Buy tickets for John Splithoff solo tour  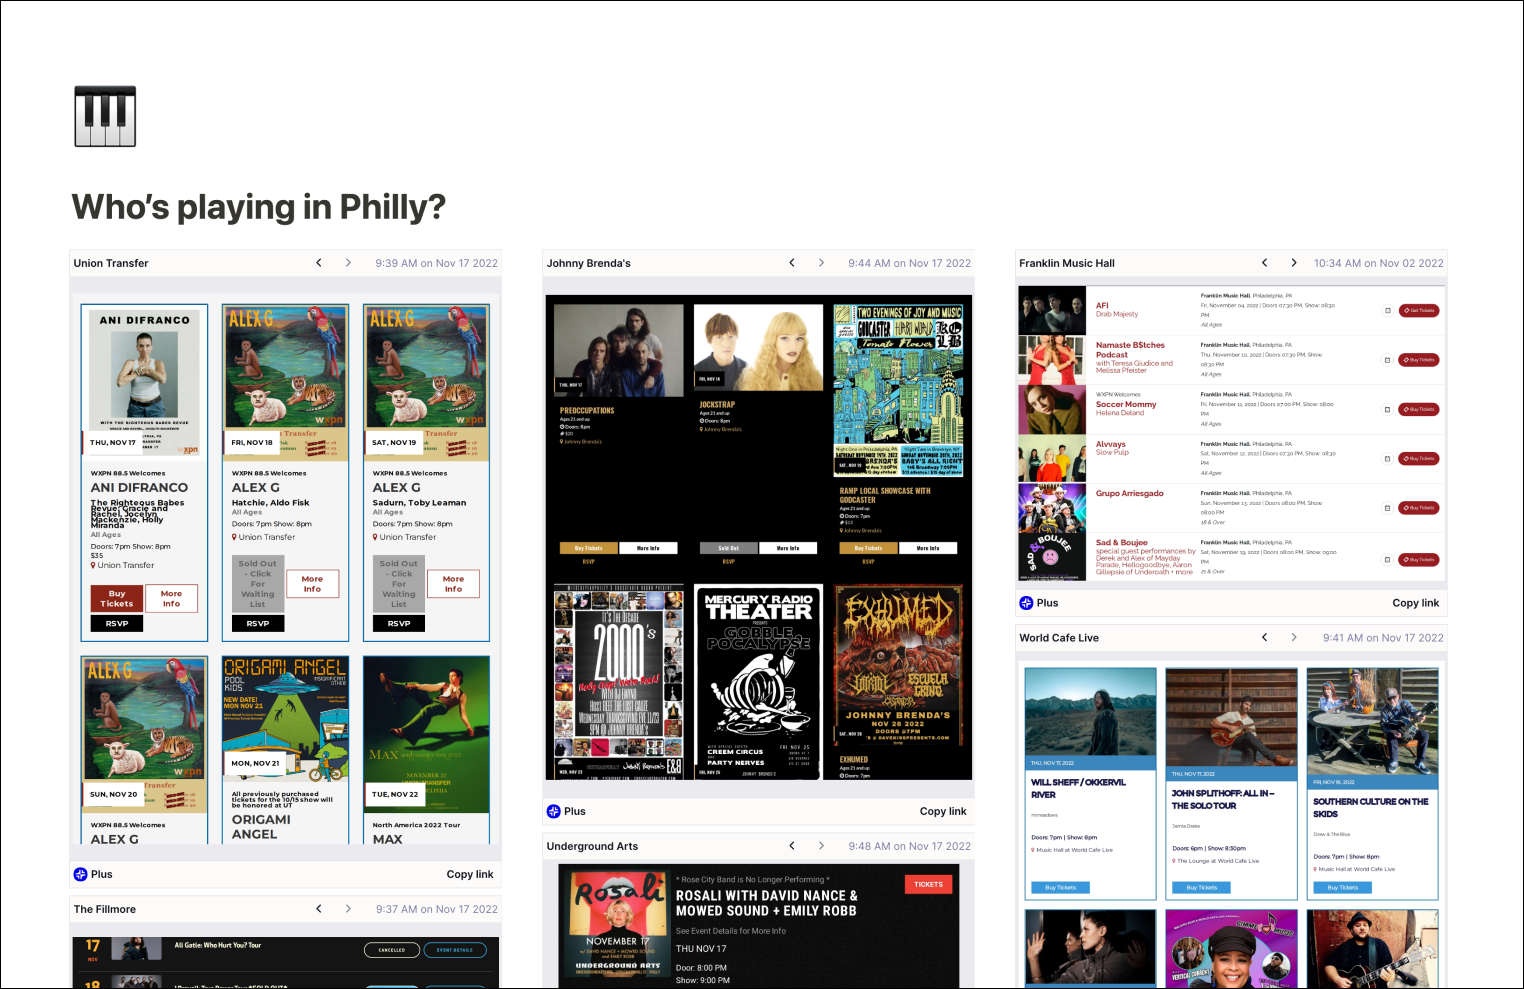pos(1201,887)
